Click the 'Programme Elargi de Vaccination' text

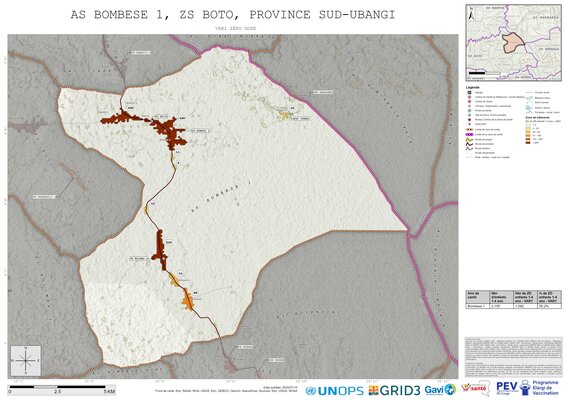545,387
